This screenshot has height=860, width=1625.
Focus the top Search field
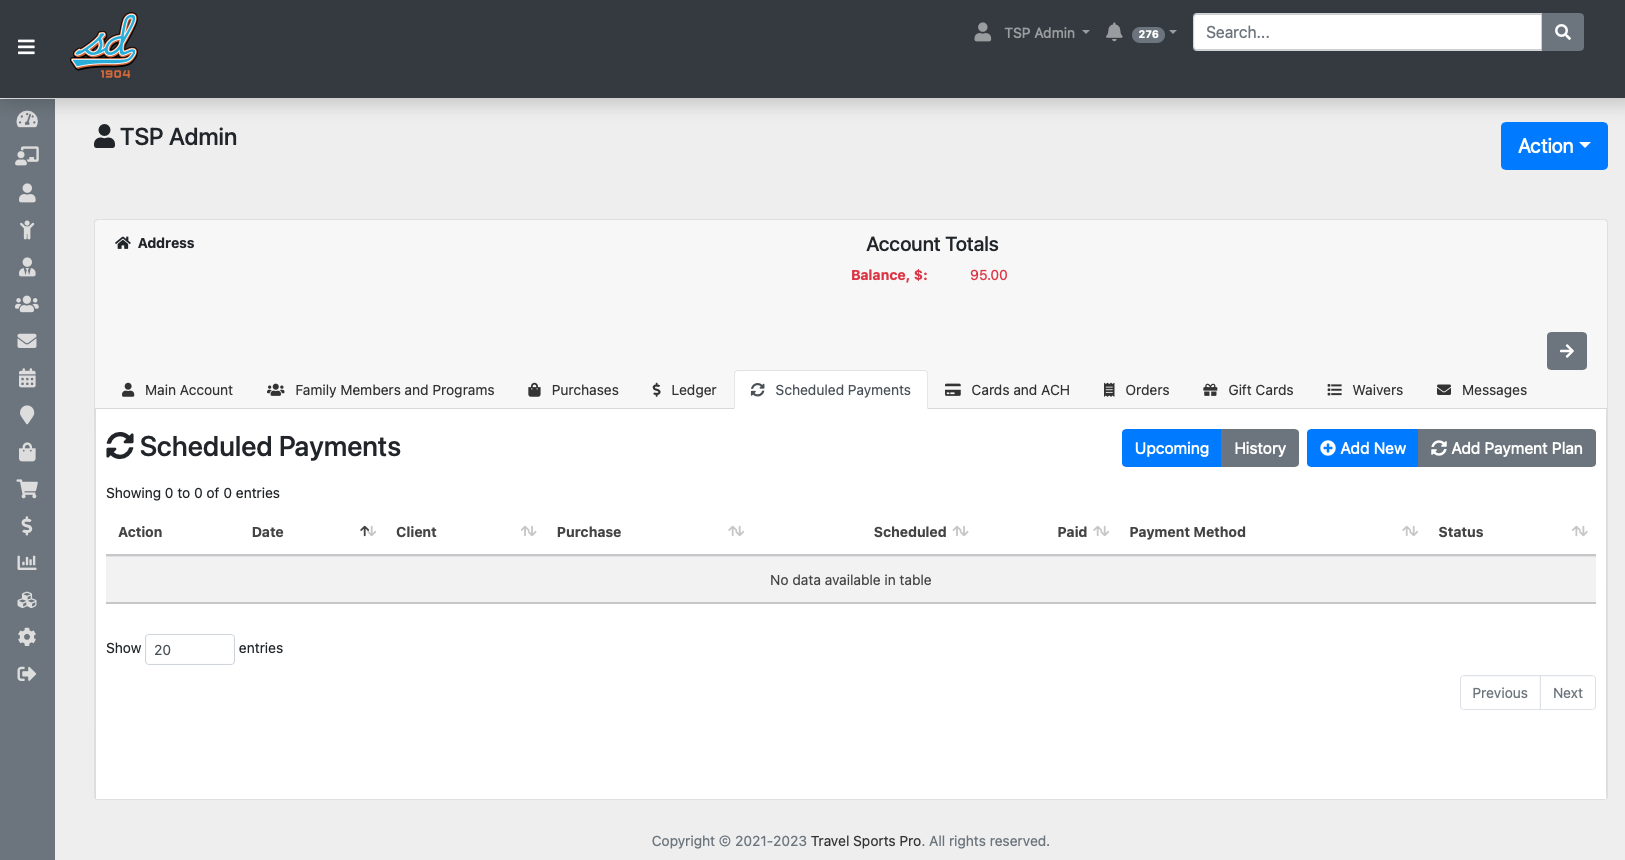pyautogui.click(x=1367, y=32)
